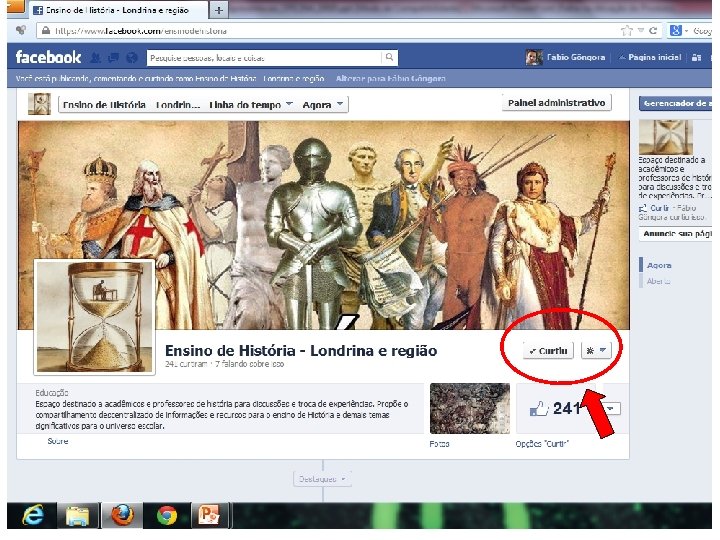This screenshot has width=720, height=540.
Task: Click the search magnifier button
Action: pos(389,57)
